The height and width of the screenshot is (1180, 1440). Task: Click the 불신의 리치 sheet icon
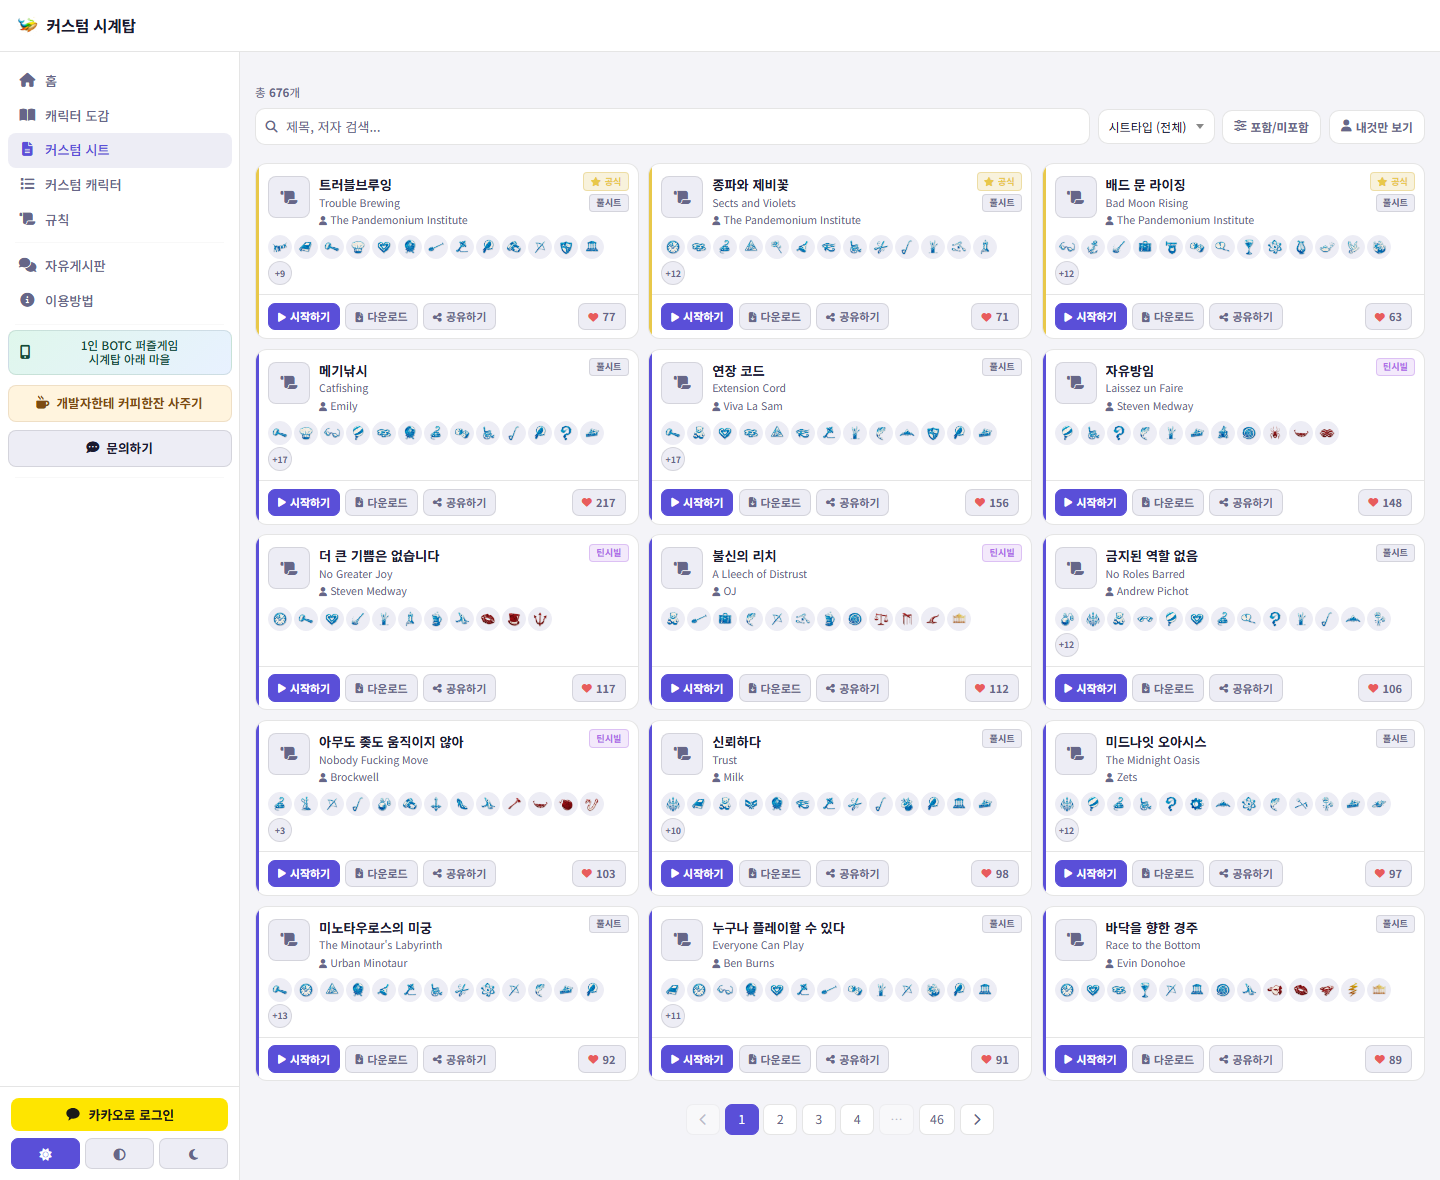(682, 569)
